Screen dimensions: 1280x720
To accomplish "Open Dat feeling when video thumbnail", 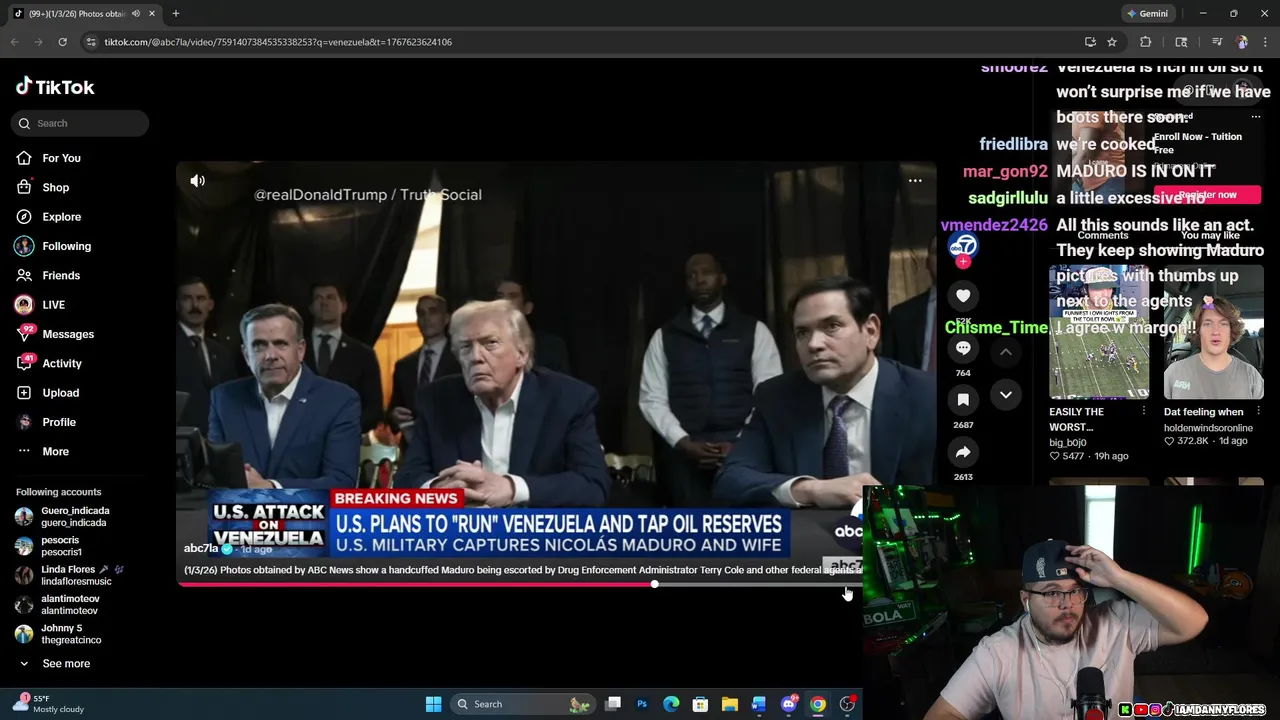I will (x=1214, y=331).
